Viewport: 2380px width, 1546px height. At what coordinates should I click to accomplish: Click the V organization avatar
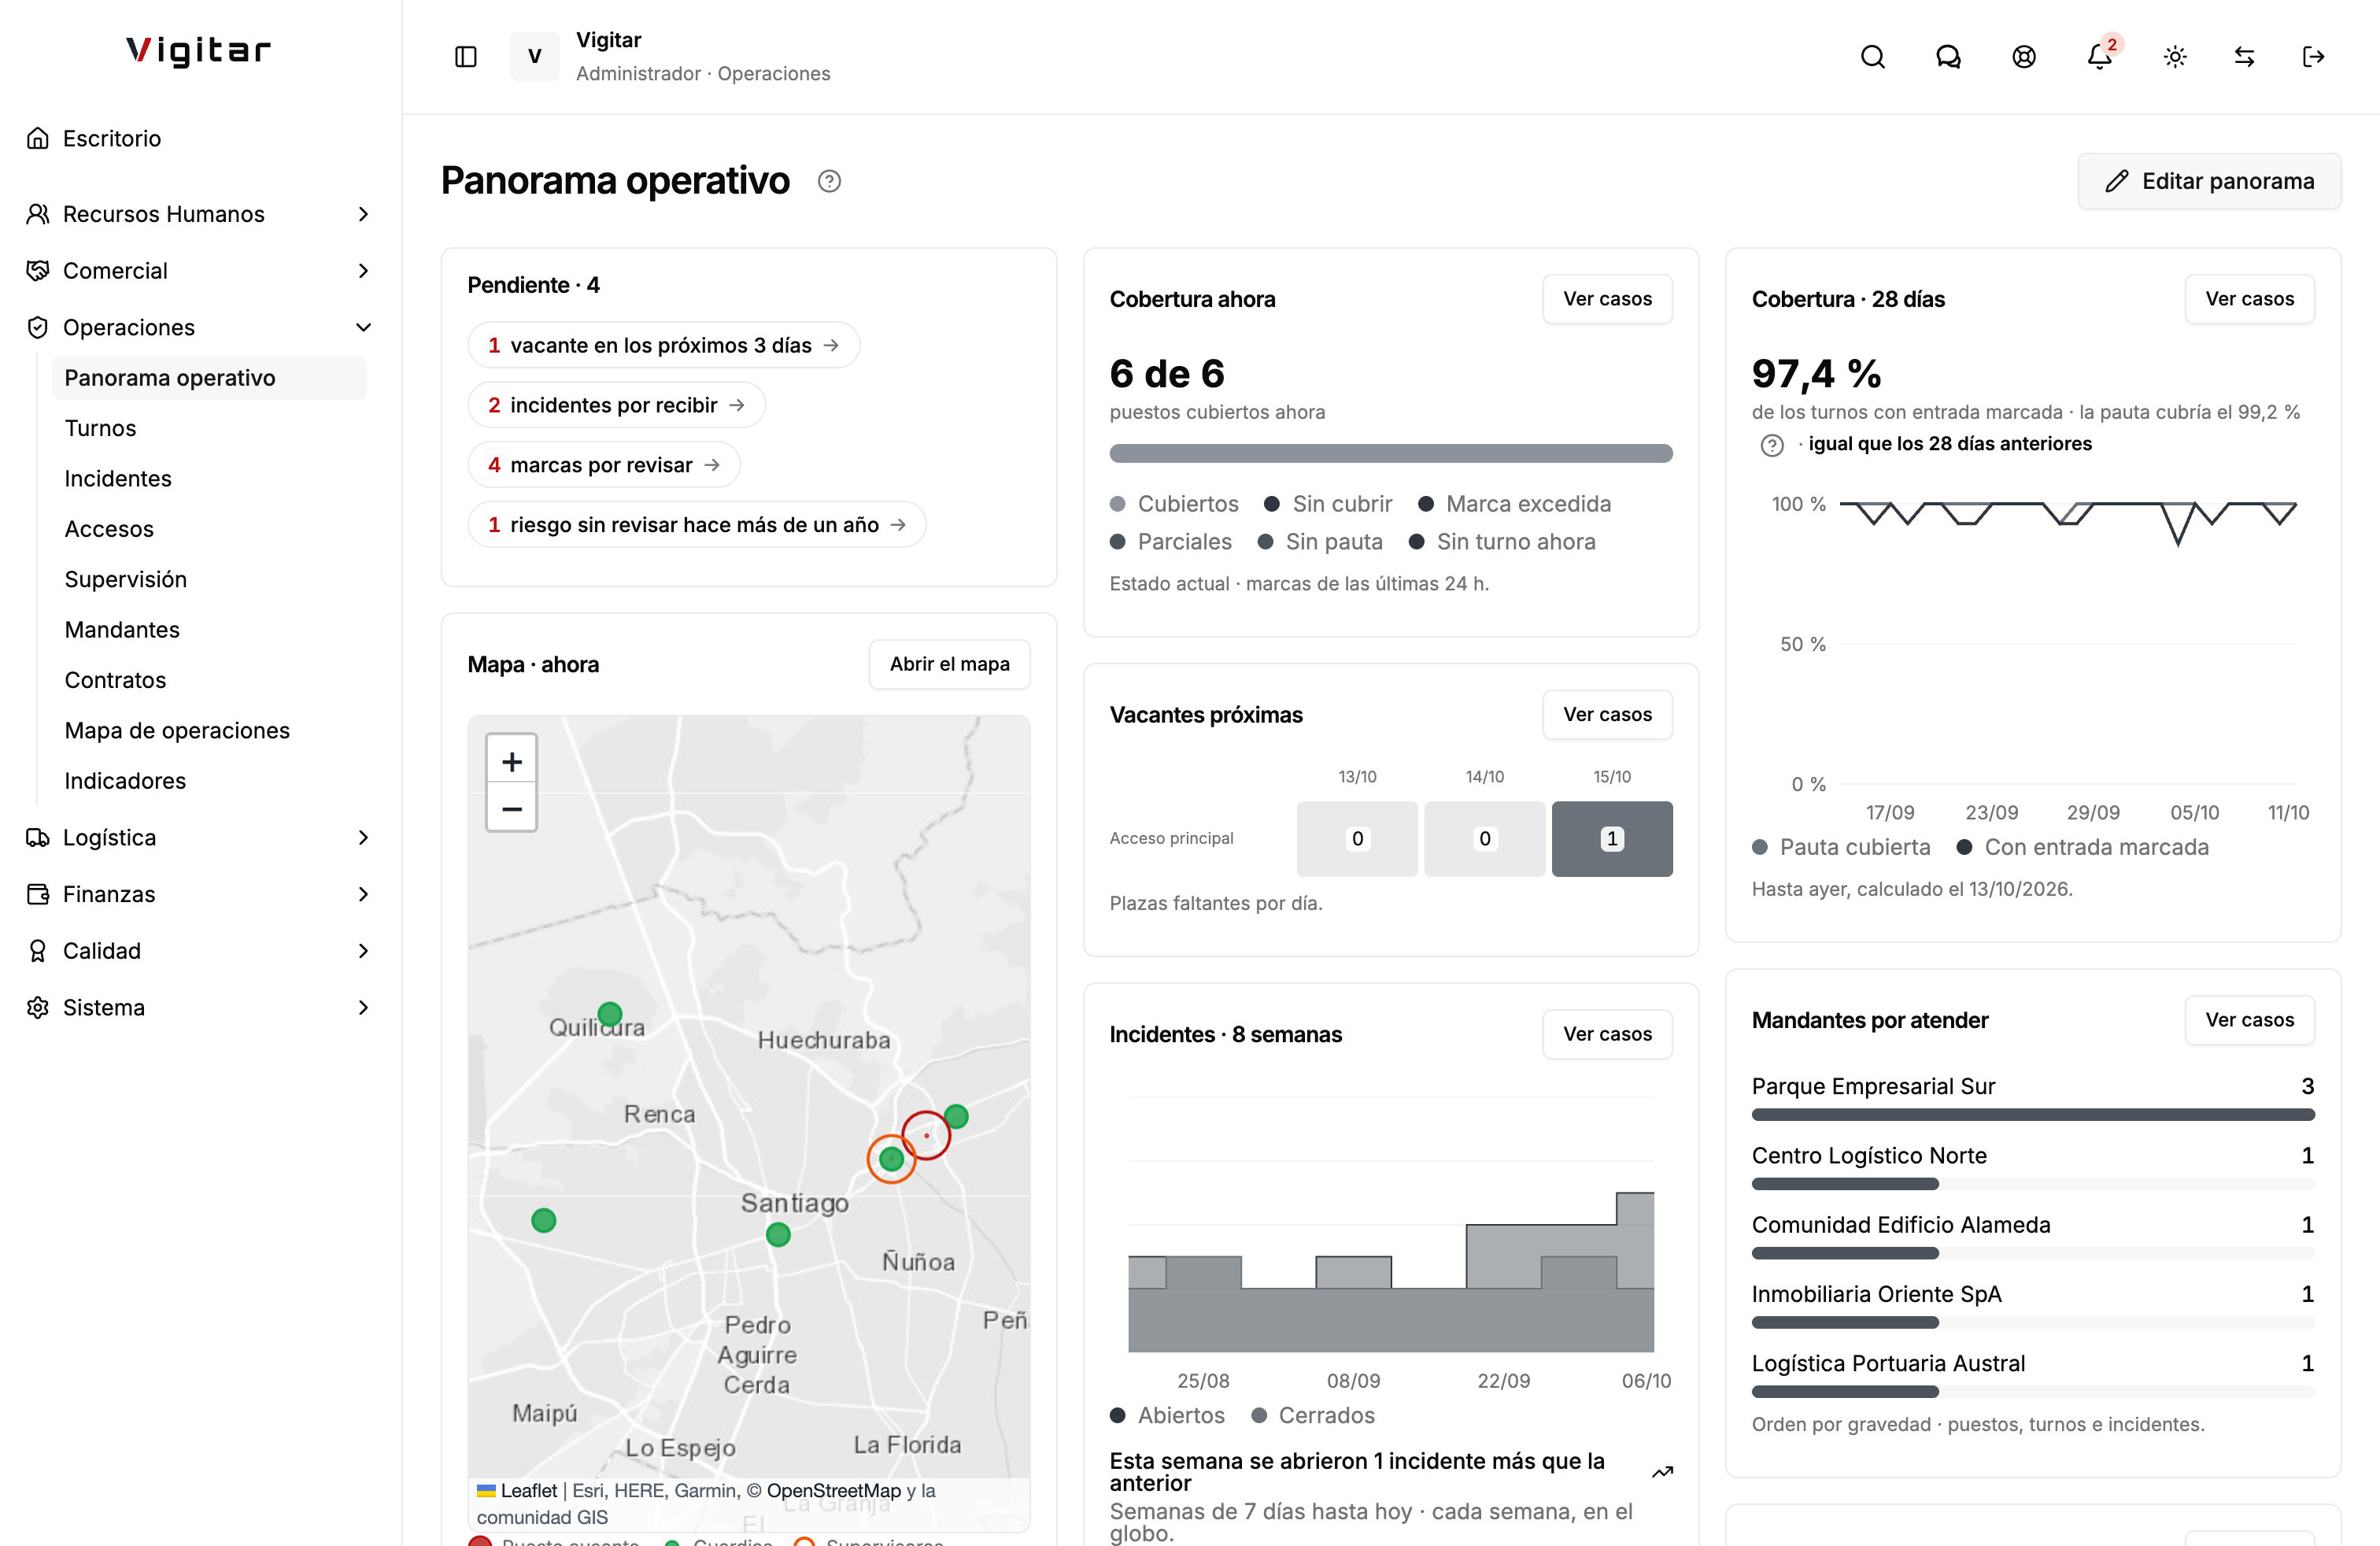click(x=535, y=57)
